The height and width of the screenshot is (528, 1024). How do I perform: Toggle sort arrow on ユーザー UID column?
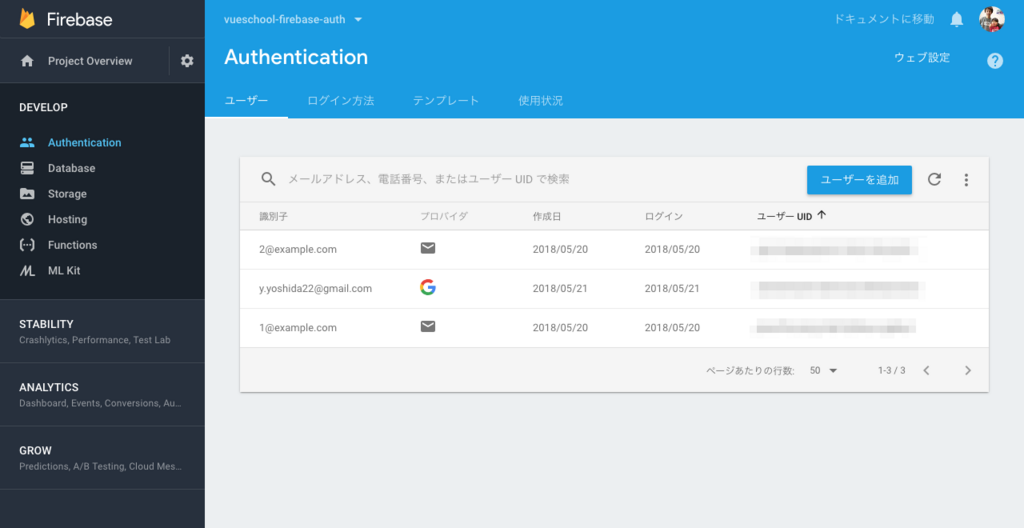point(822,215)
